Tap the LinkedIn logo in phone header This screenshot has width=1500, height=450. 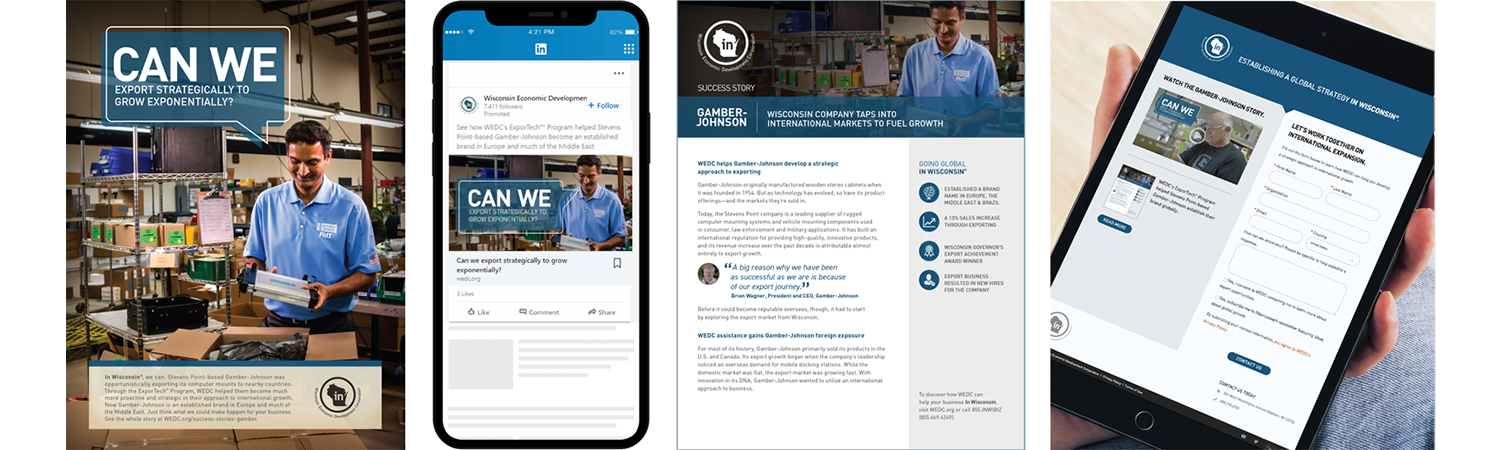541,49
